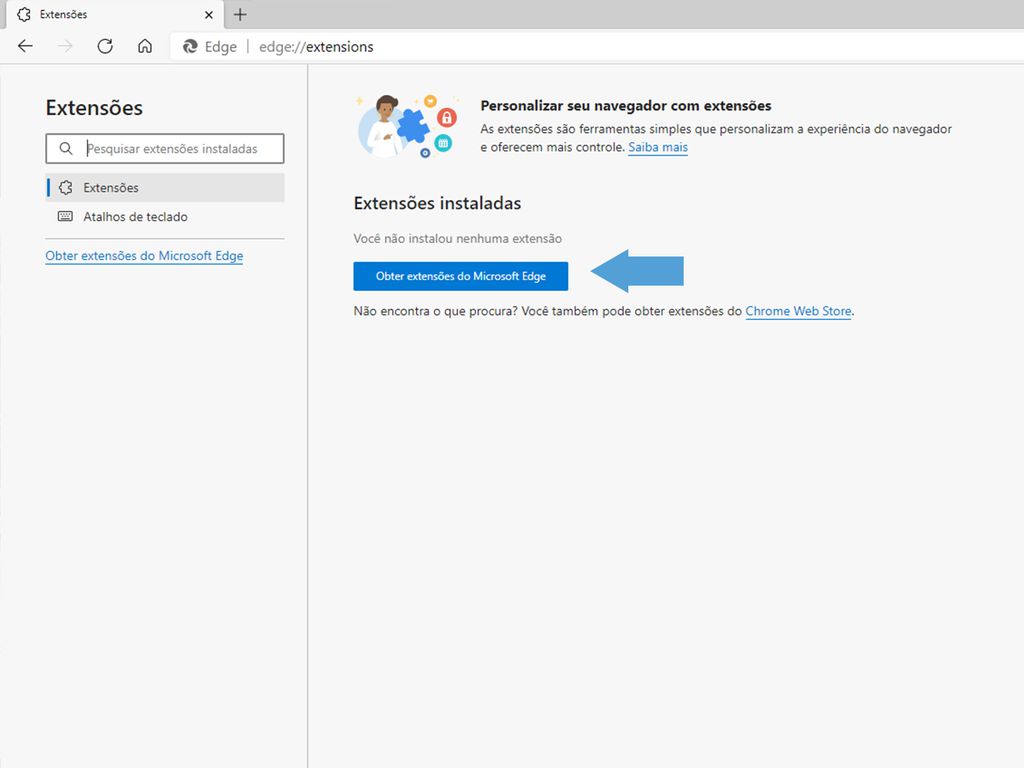Click the Extensões instaladas heading

438,203
